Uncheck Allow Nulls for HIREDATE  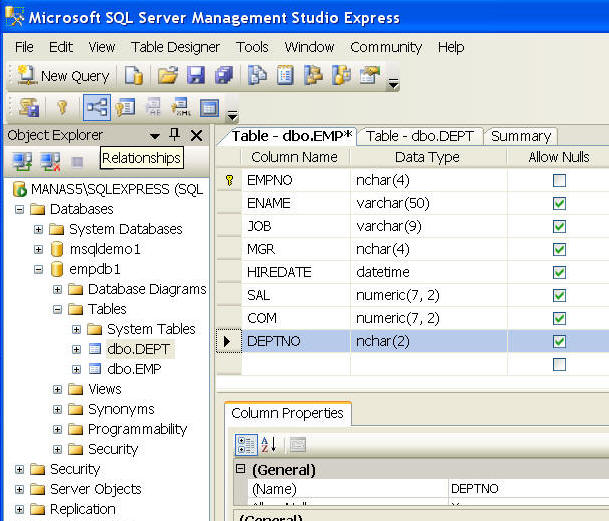[x=559, y=272]
